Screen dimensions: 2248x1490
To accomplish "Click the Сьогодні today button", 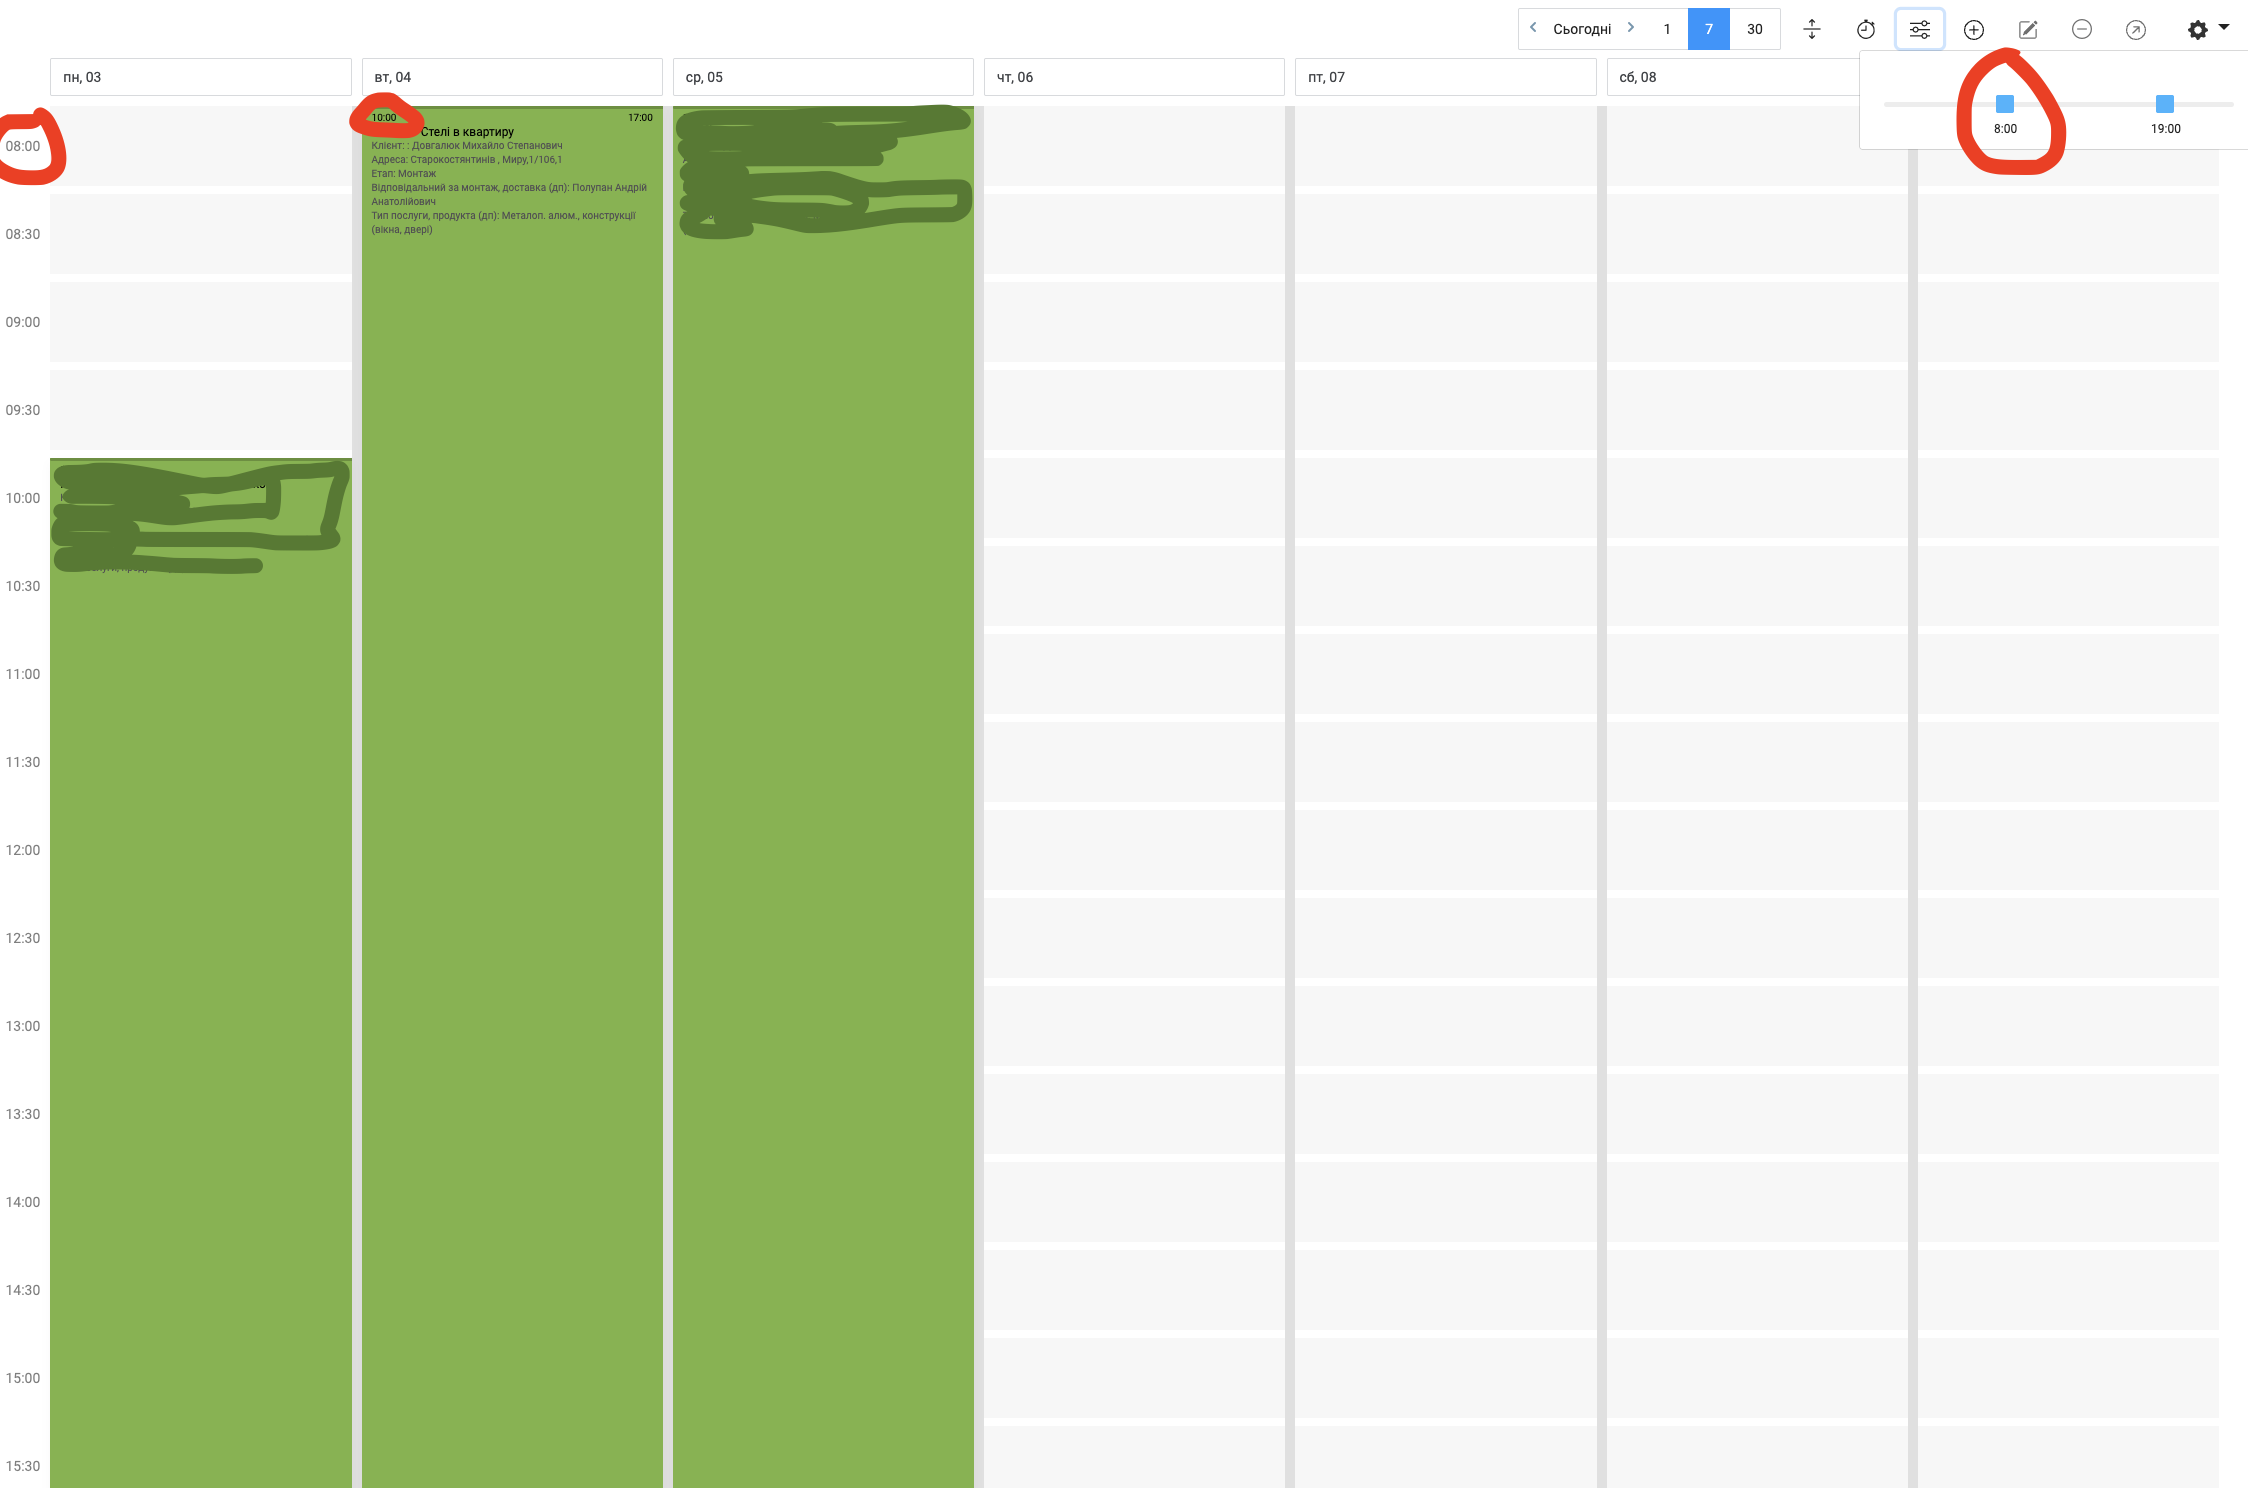I will (1582, 29).
